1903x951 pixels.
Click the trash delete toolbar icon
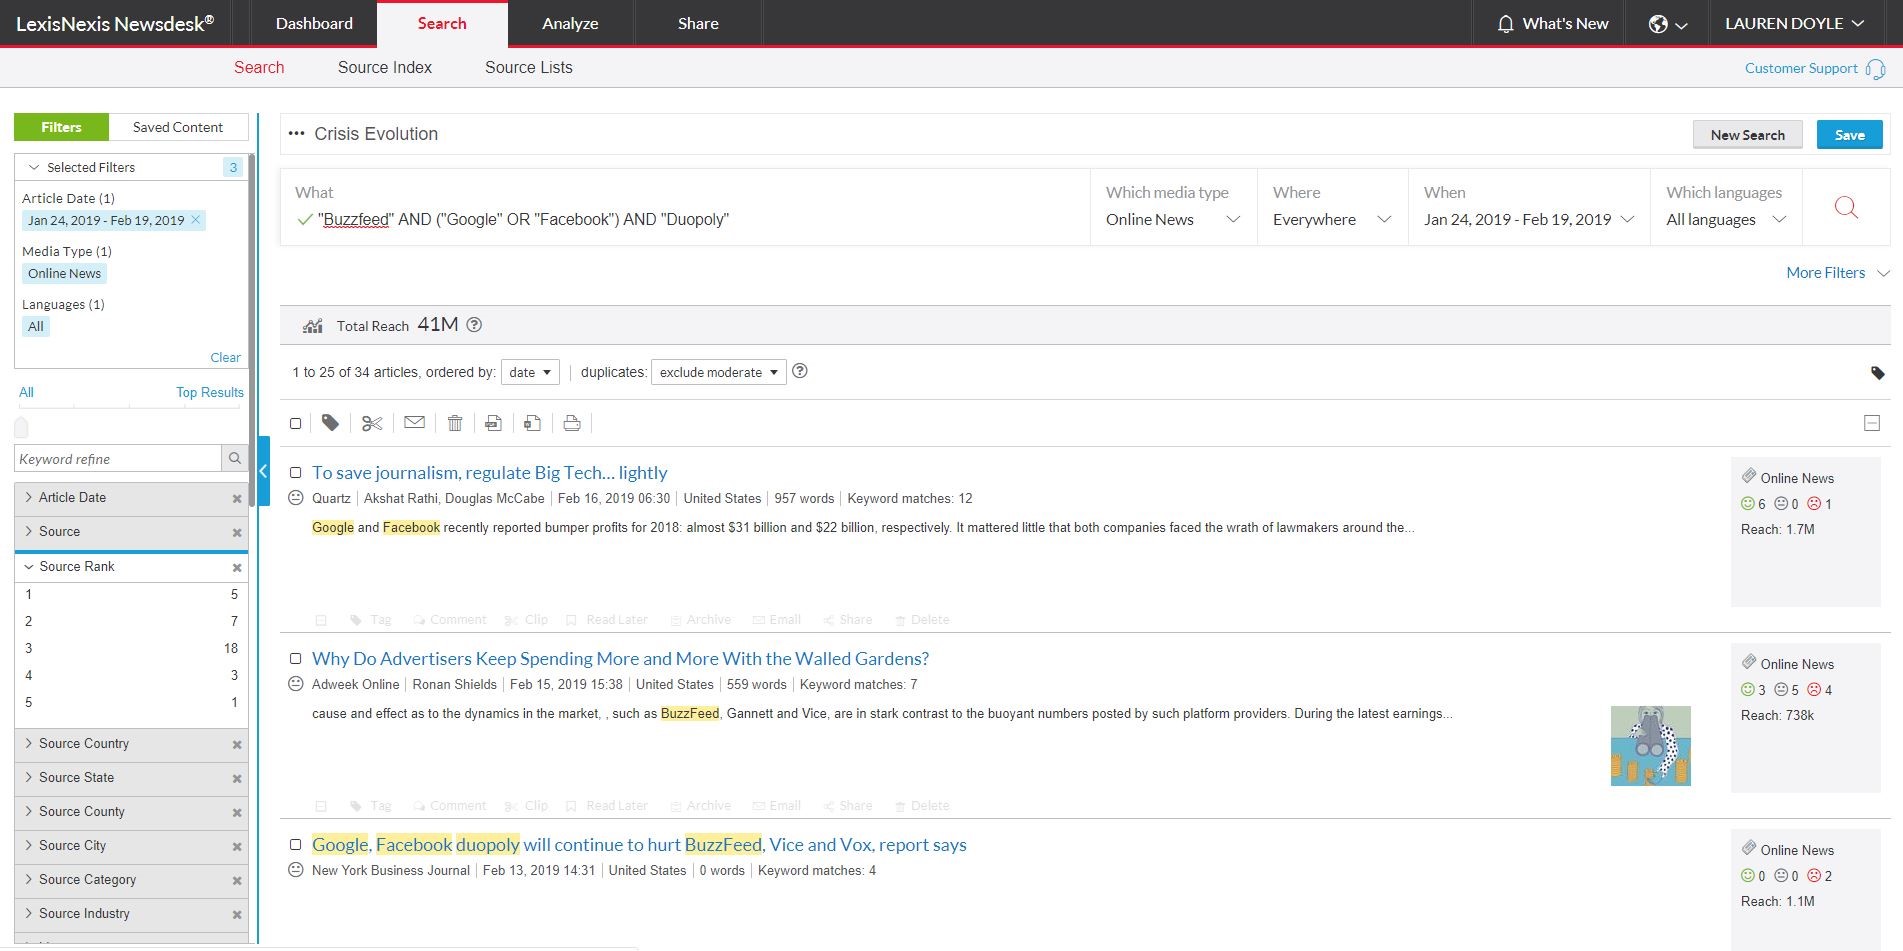(x=455, y=423)
